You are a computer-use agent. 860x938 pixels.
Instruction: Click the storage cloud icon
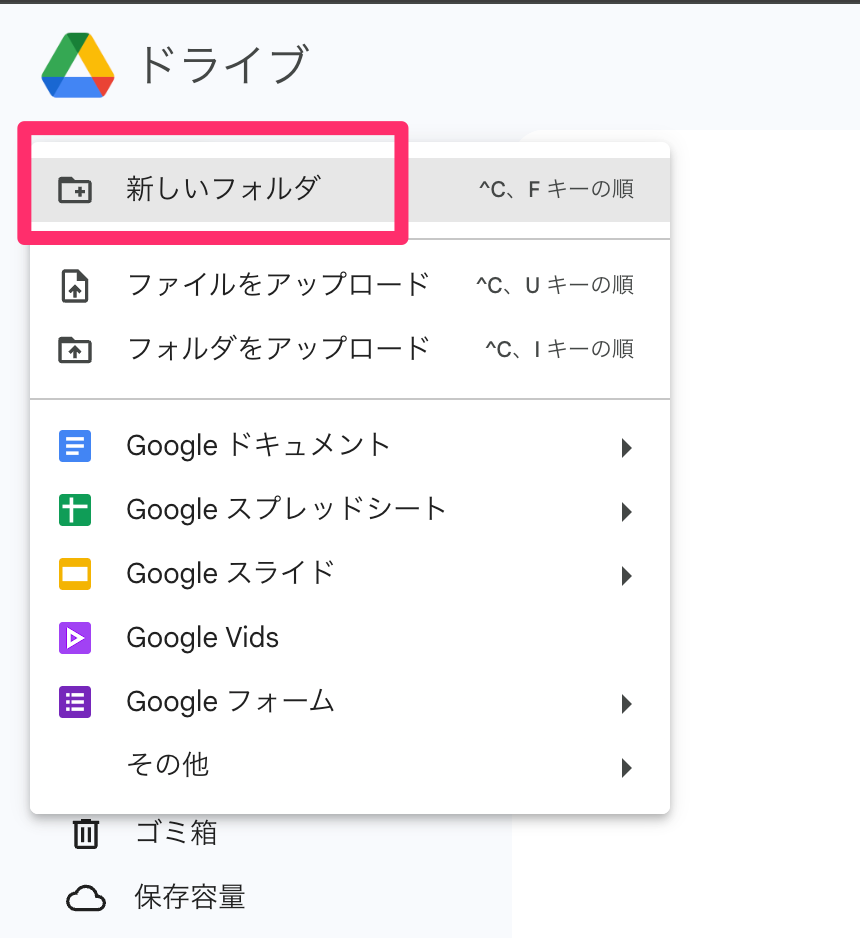pyautogui.click(x=86, y=898)
